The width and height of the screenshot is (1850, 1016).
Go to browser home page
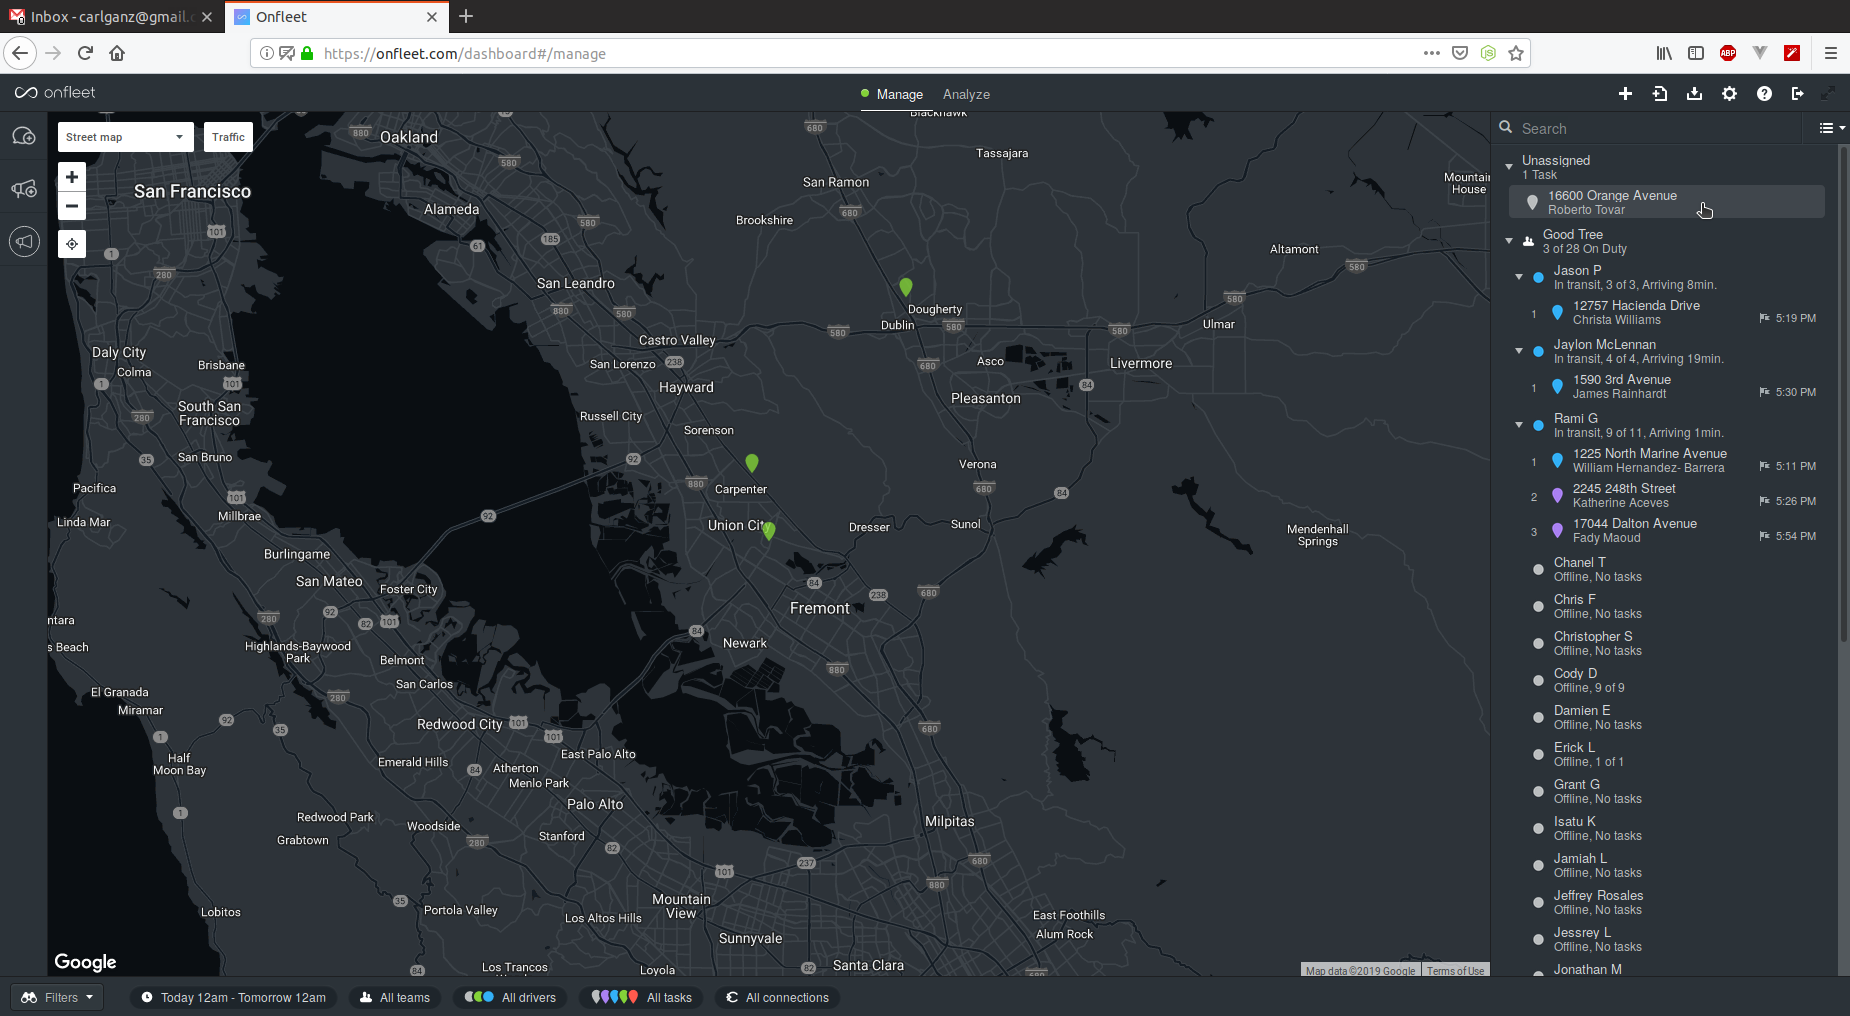117,53
